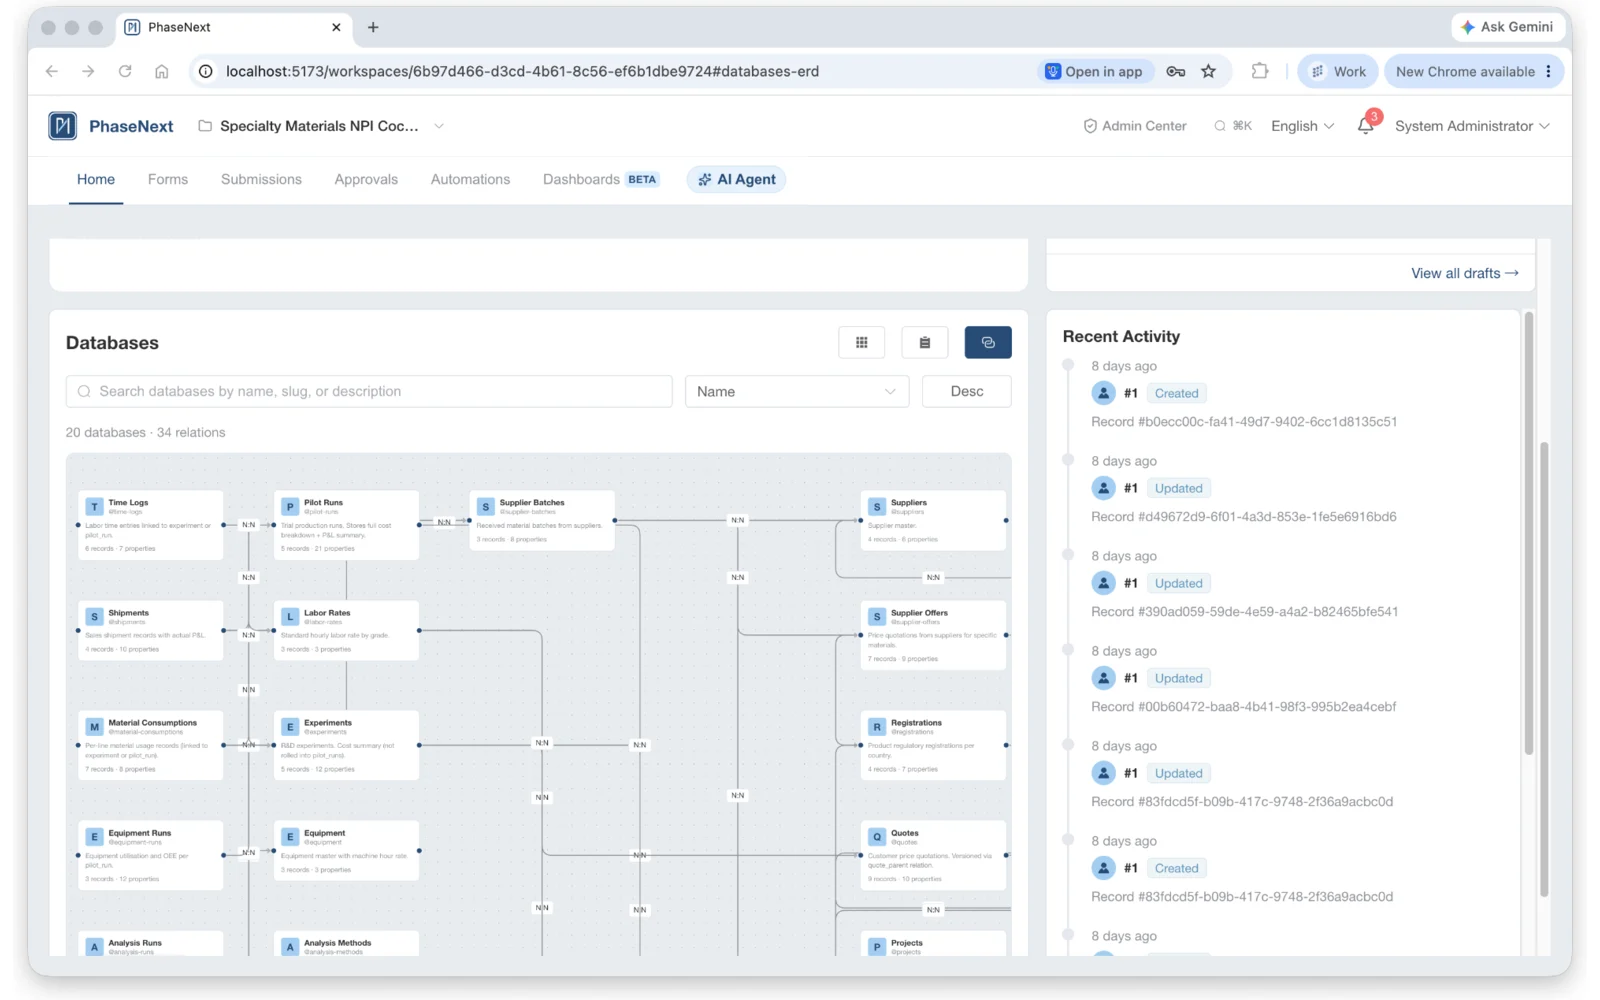Launch the AI Agent
Viewport: 1600px width, 1000px height.
736,179
